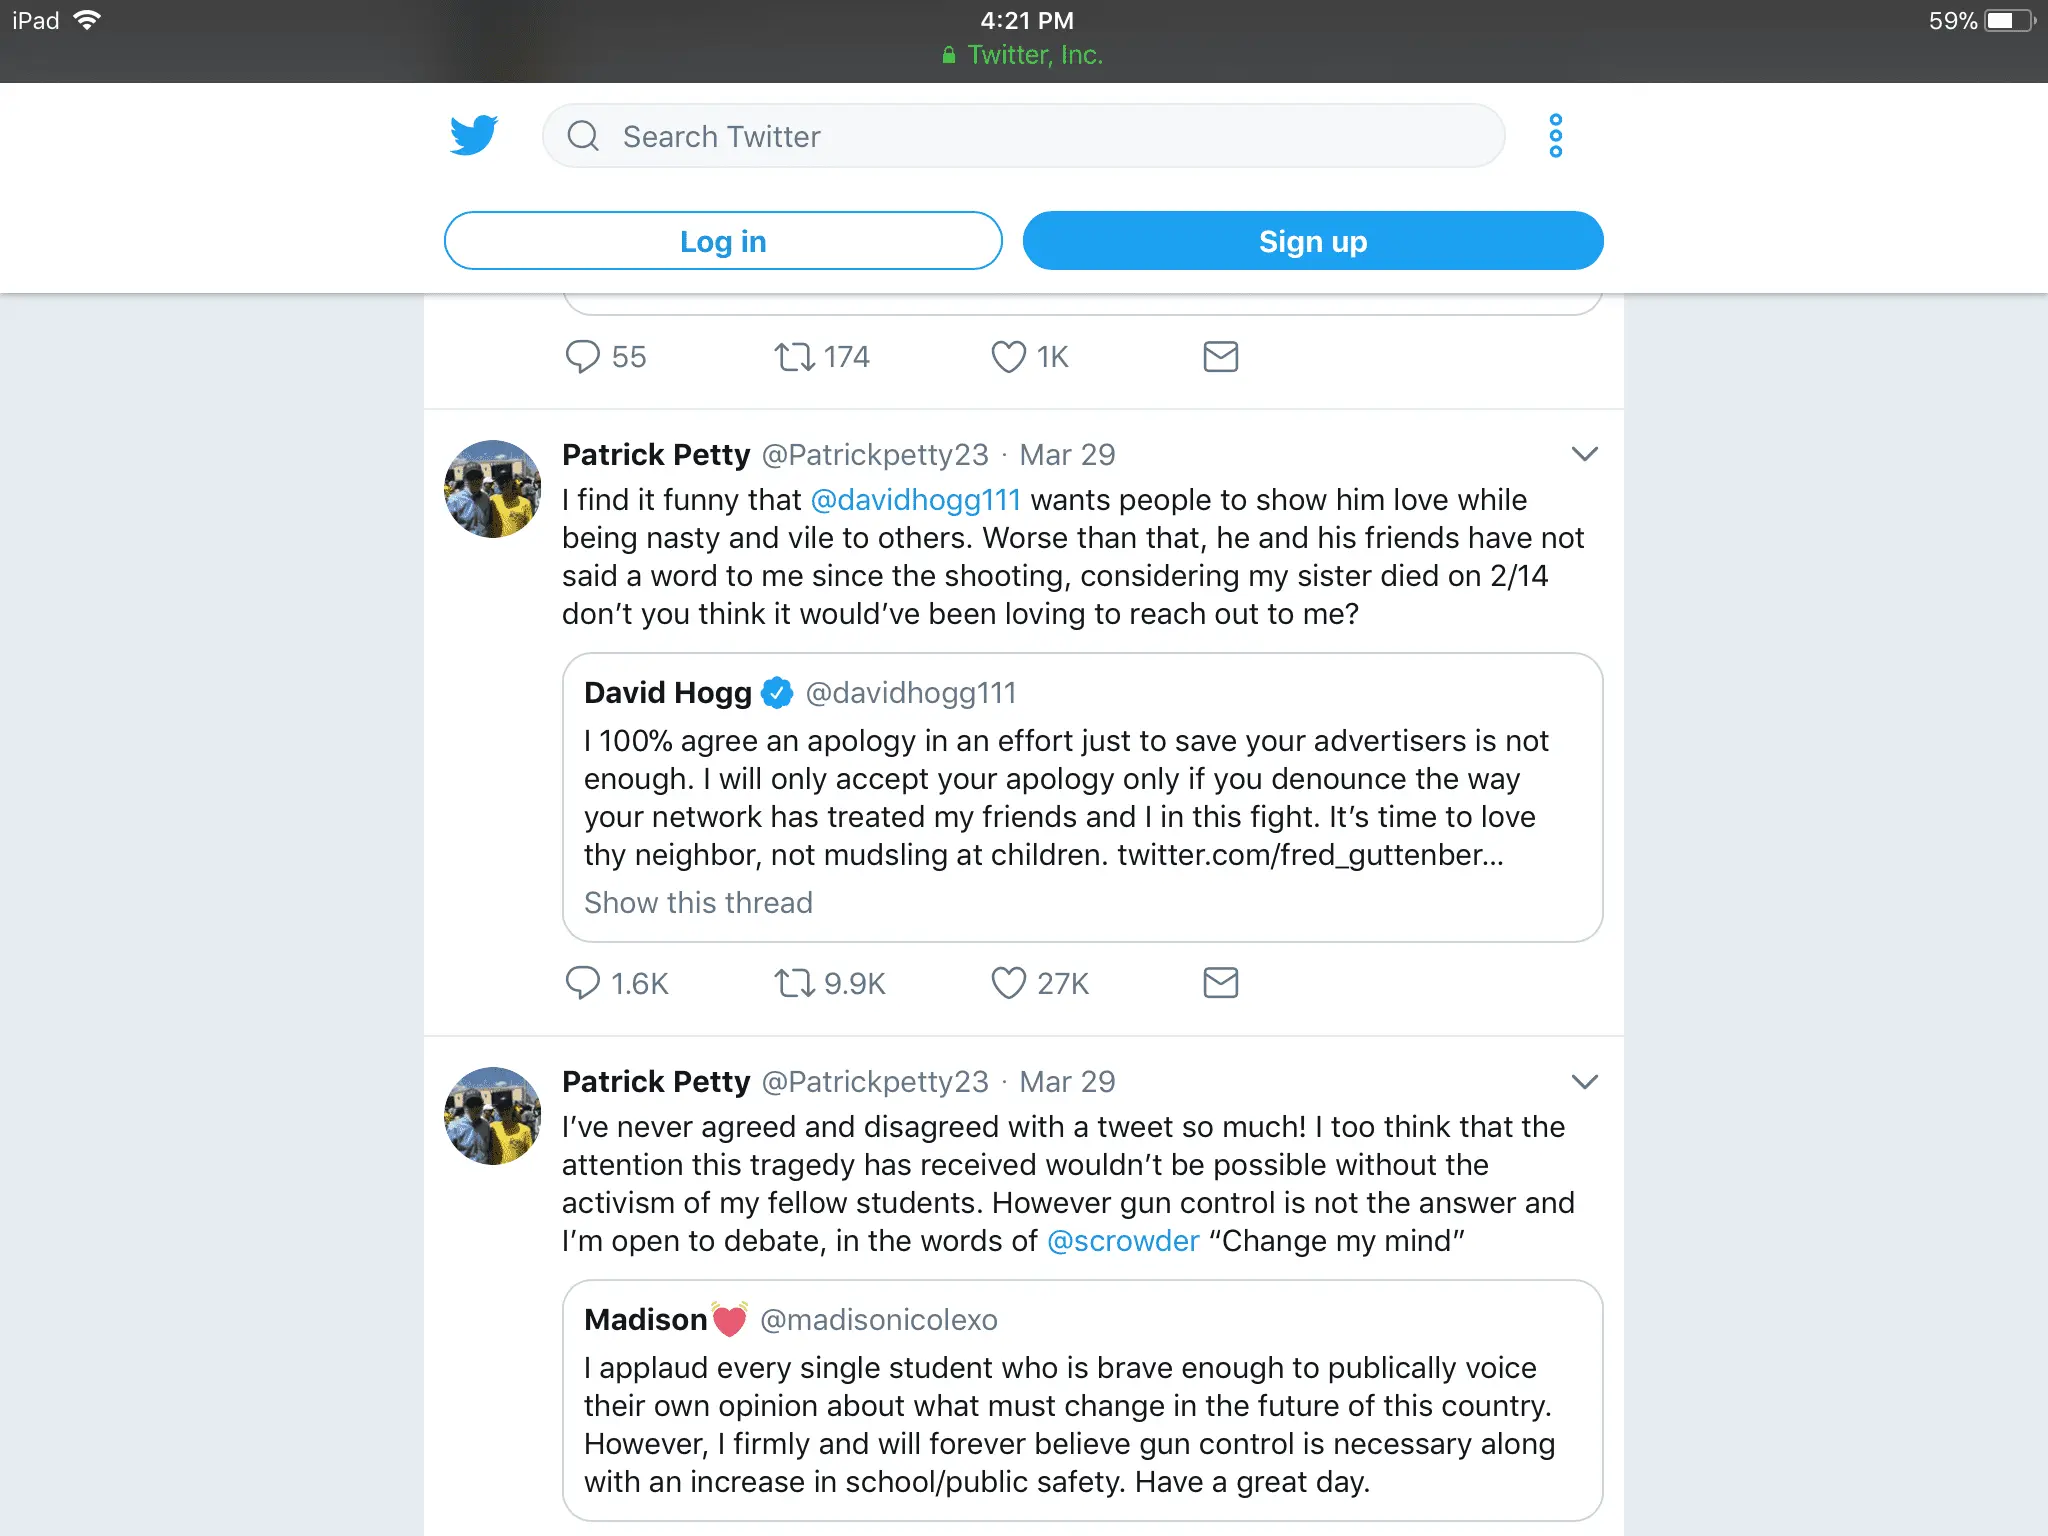Share the 27K-likes tweet via direct message
This screenshot has height=1536, width=2048.
click(x=1220, y=983)
